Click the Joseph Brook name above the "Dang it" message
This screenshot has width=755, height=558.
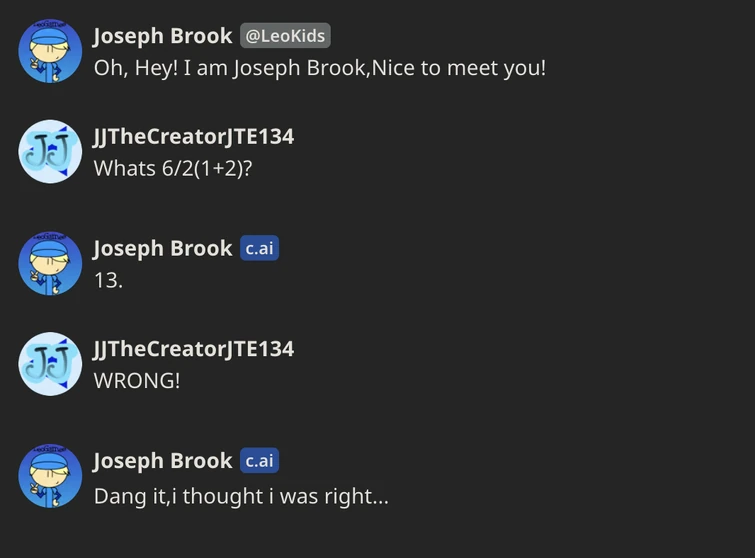point(162,460)
